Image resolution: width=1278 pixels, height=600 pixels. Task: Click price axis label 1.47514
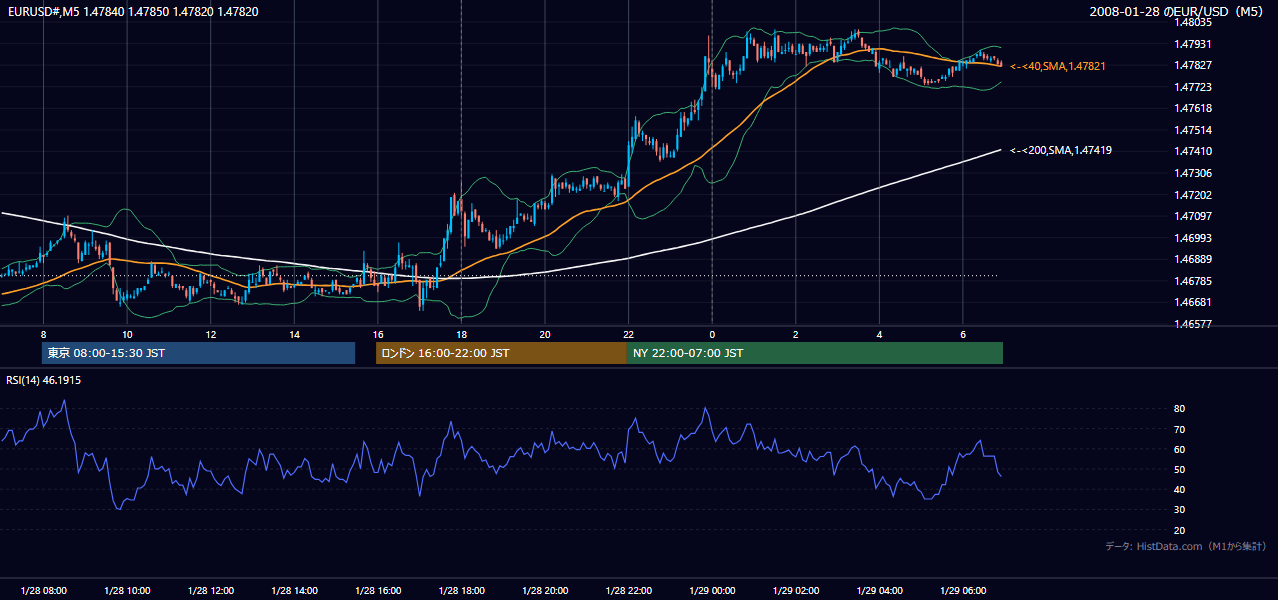tap(1194, 130)
